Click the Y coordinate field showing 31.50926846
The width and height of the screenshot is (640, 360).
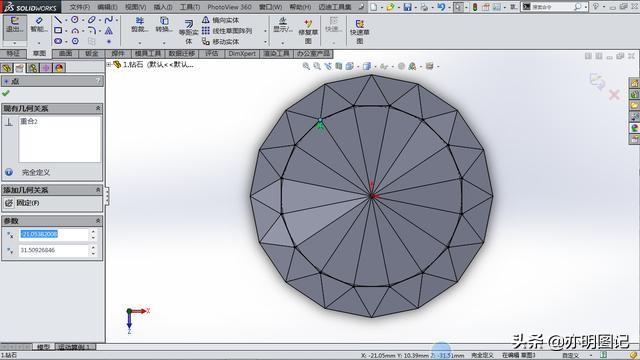point(53,250)
